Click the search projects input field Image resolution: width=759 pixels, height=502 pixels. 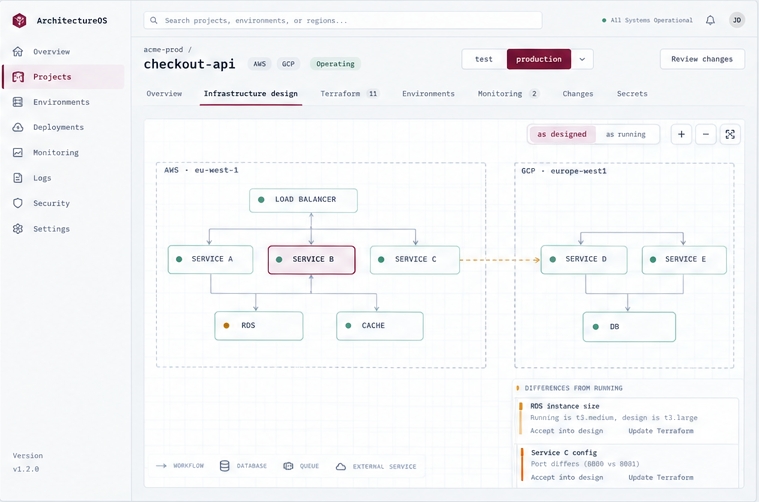[x=343, y=20]
